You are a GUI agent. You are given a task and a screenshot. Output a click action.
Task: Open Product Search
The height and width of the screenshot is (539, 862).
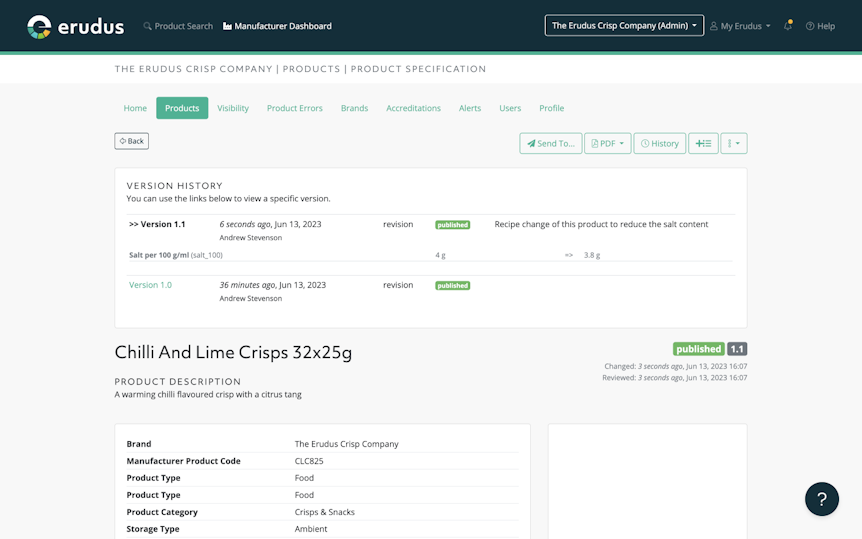point(178,26)
